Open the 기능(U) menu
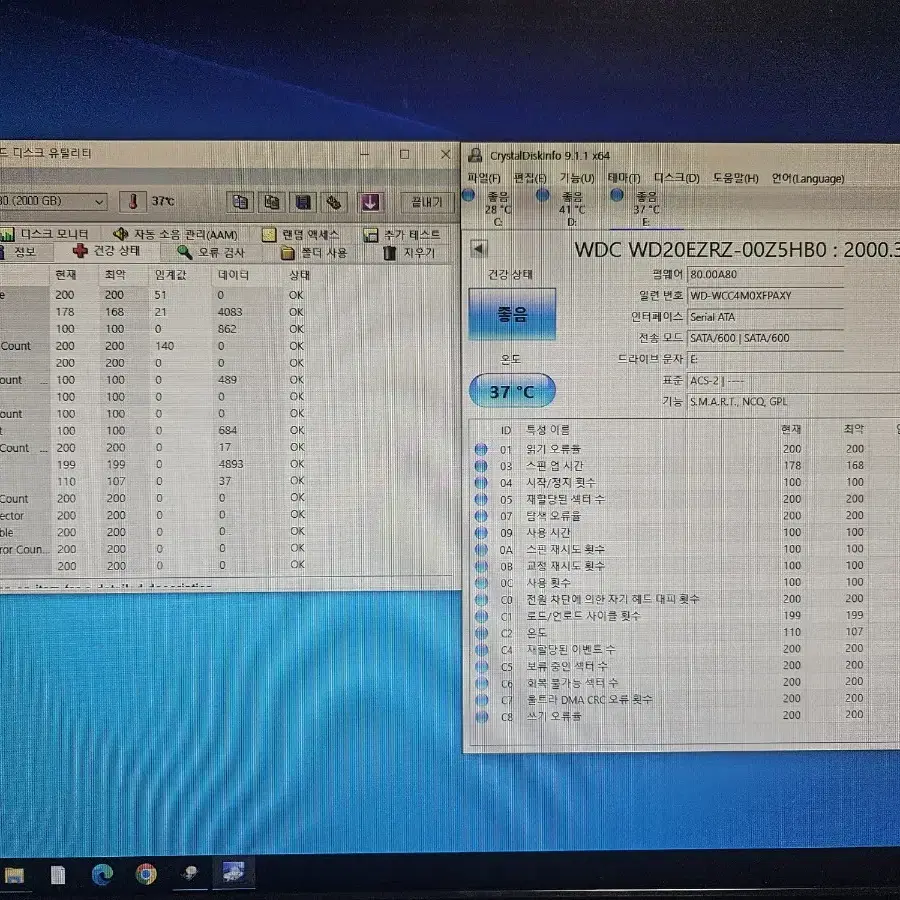 click(x=577, y=178)
